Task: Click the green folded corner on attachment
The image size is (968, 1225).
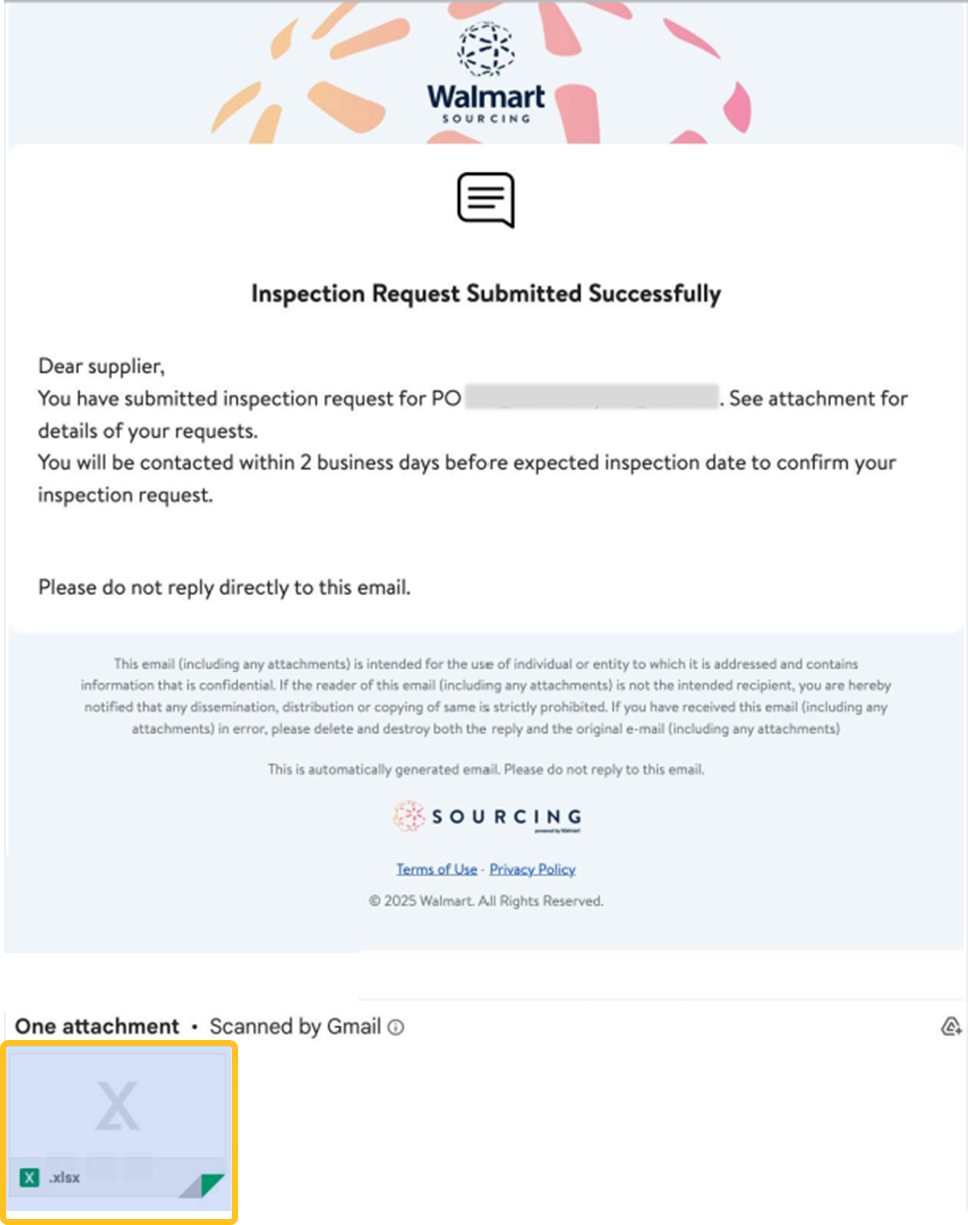Action: pos(211,1185)
